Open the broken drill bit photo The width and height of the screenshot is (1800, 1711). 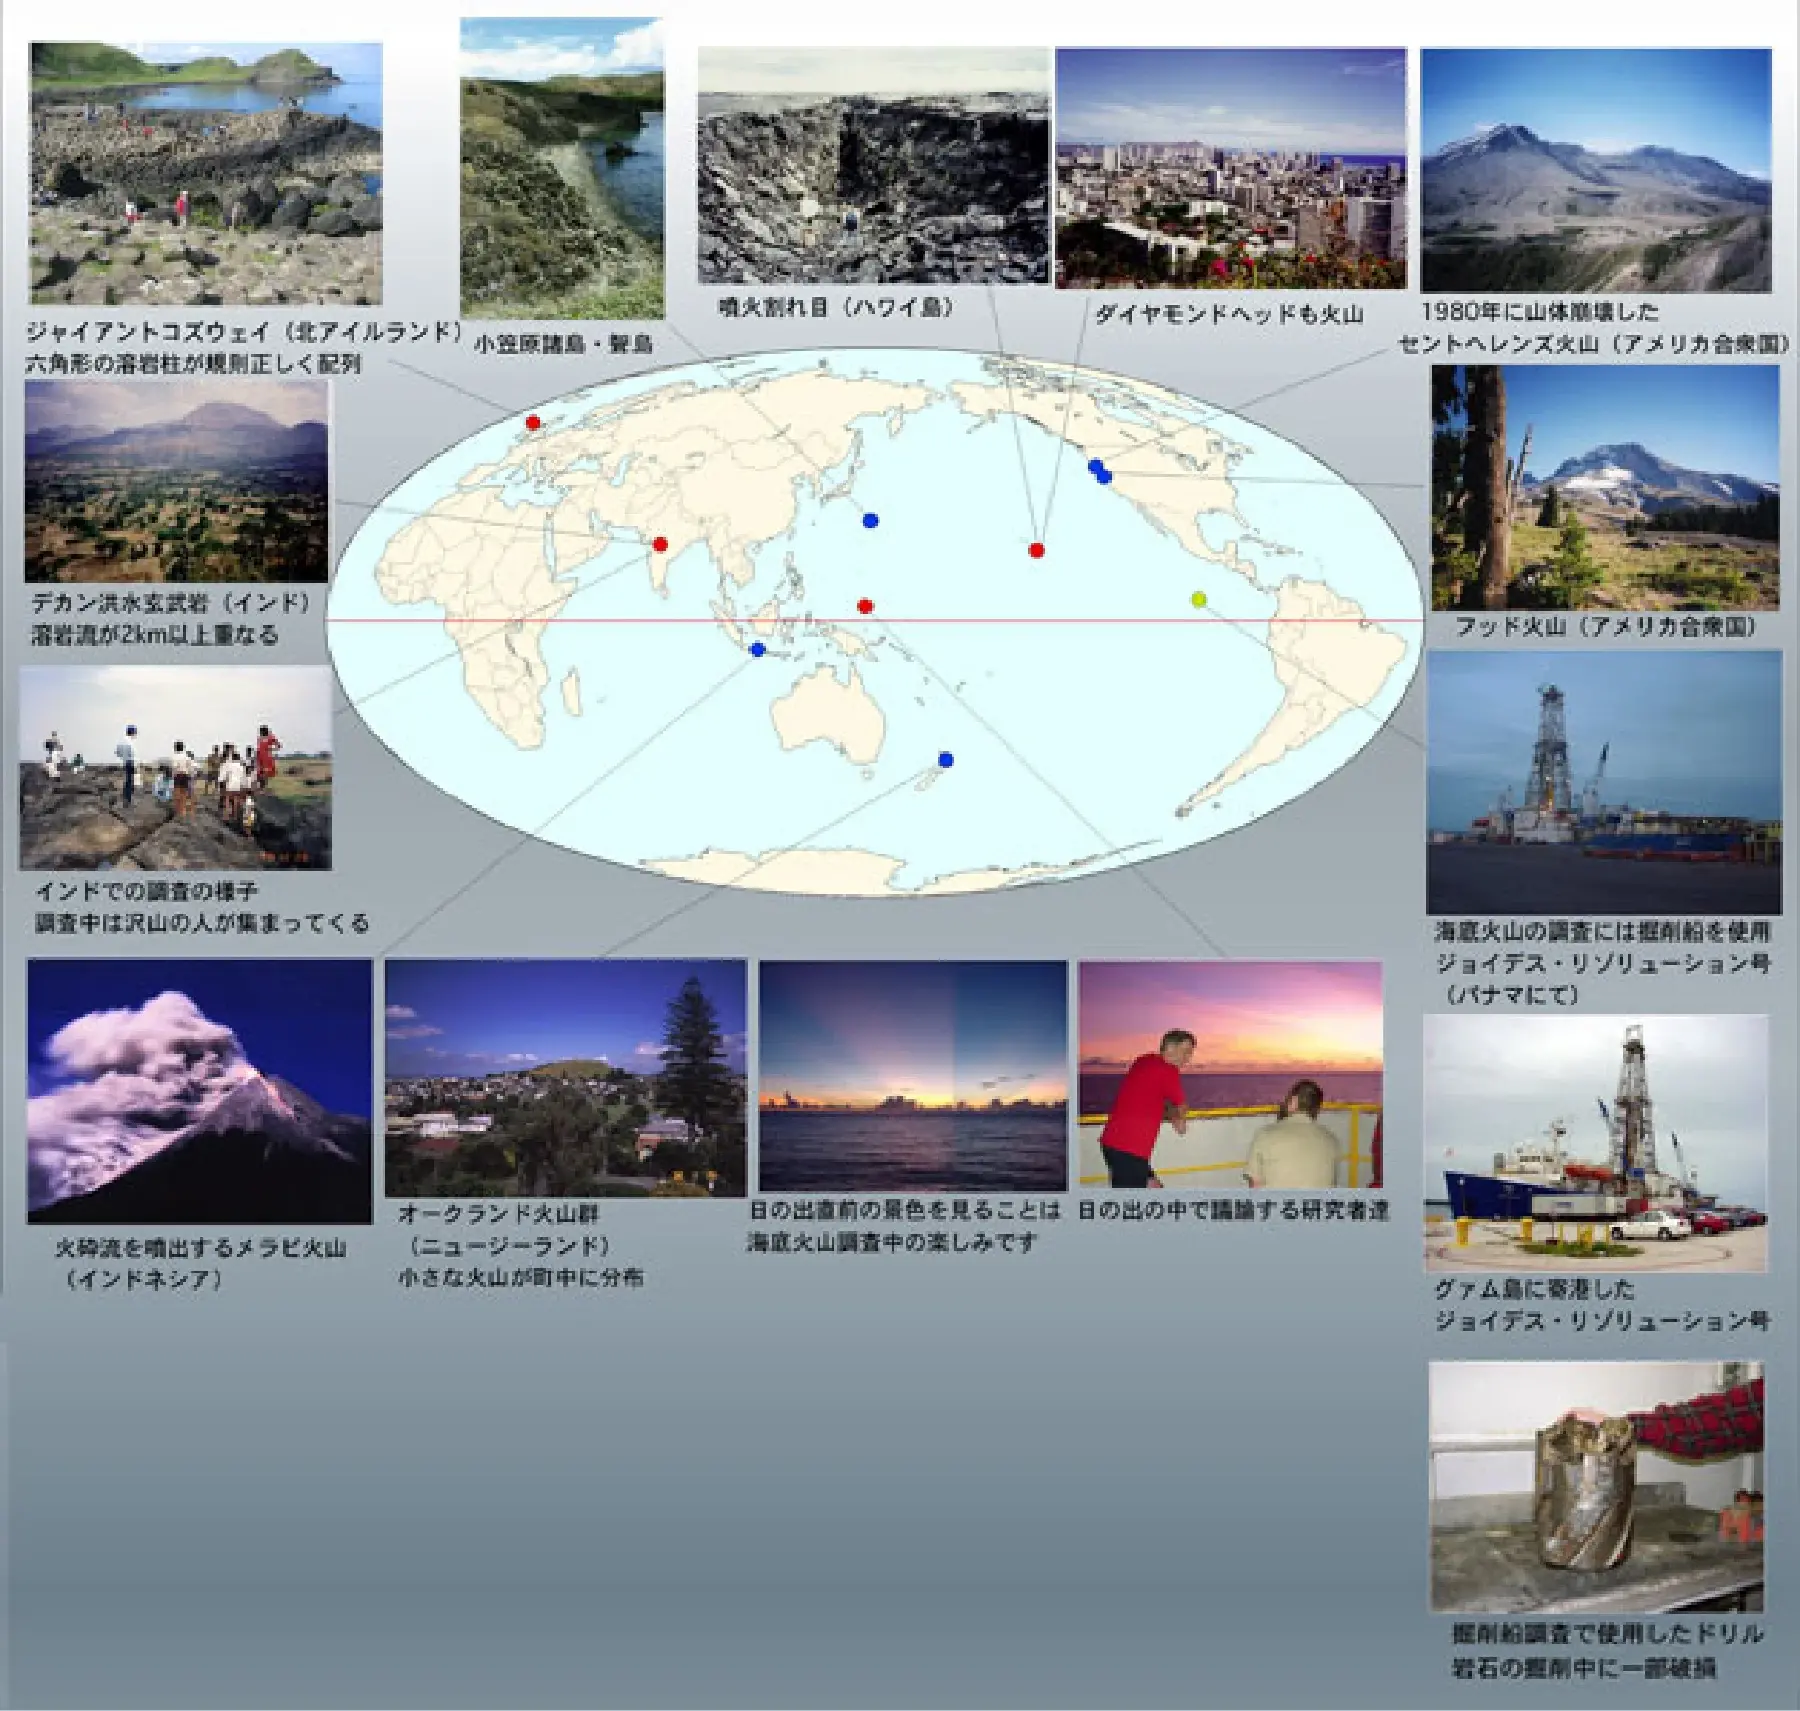(1600, 1490)
